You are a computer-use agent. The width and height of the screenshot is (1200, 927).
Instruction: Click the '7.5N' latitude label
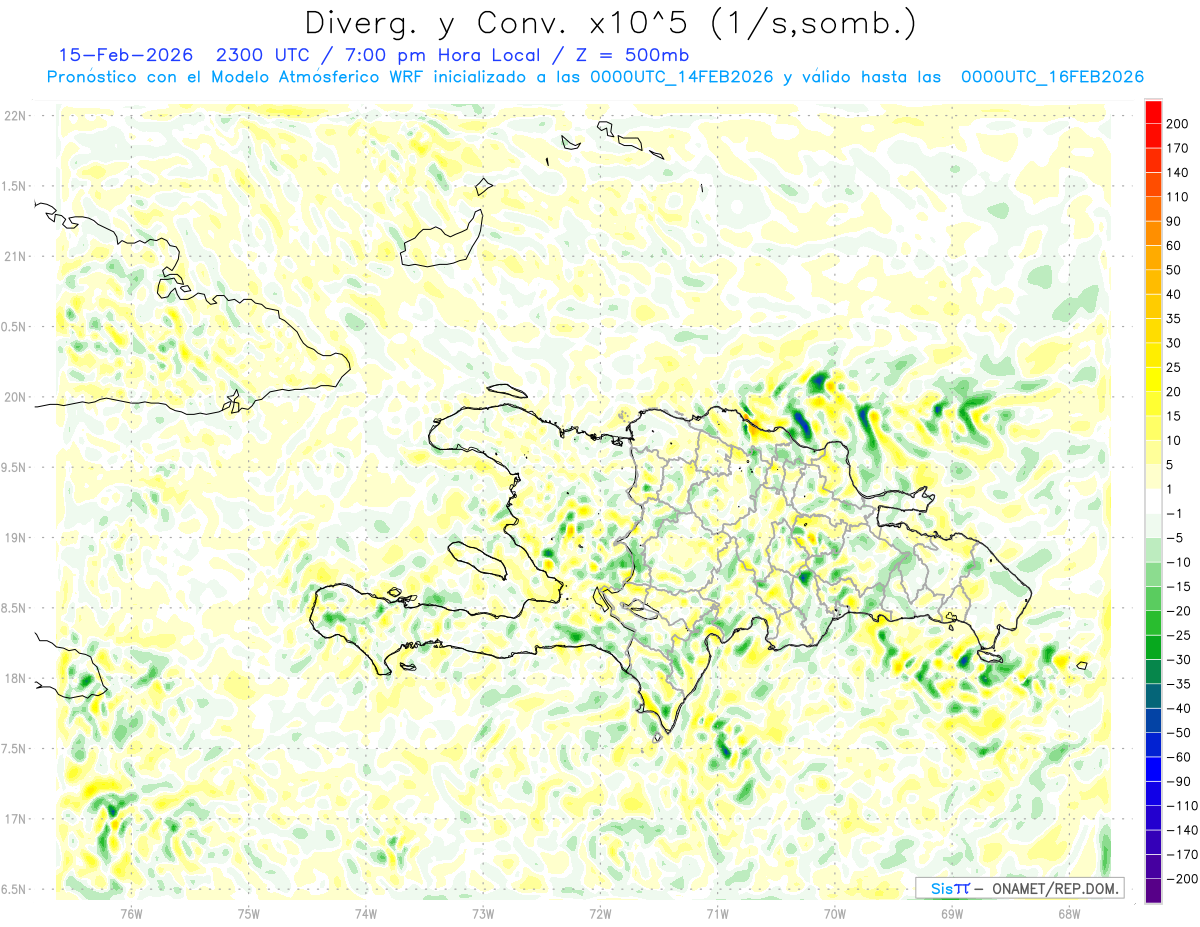(15, 749)
